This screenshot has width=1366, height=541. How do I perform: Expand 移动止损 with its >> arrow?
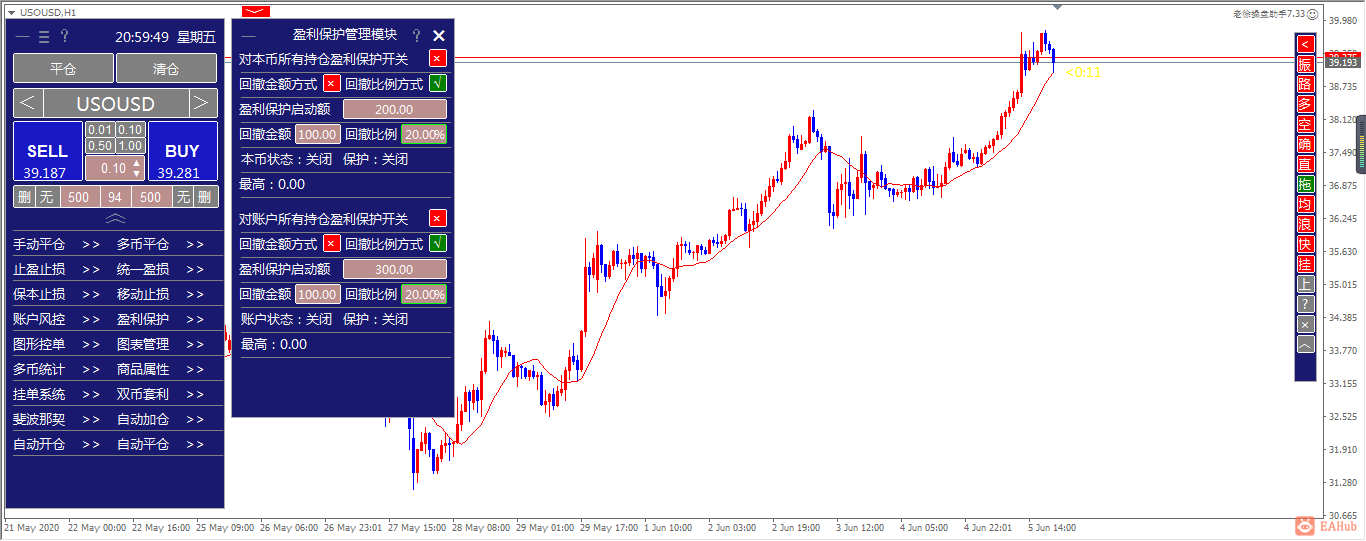[x=195, y=294]
